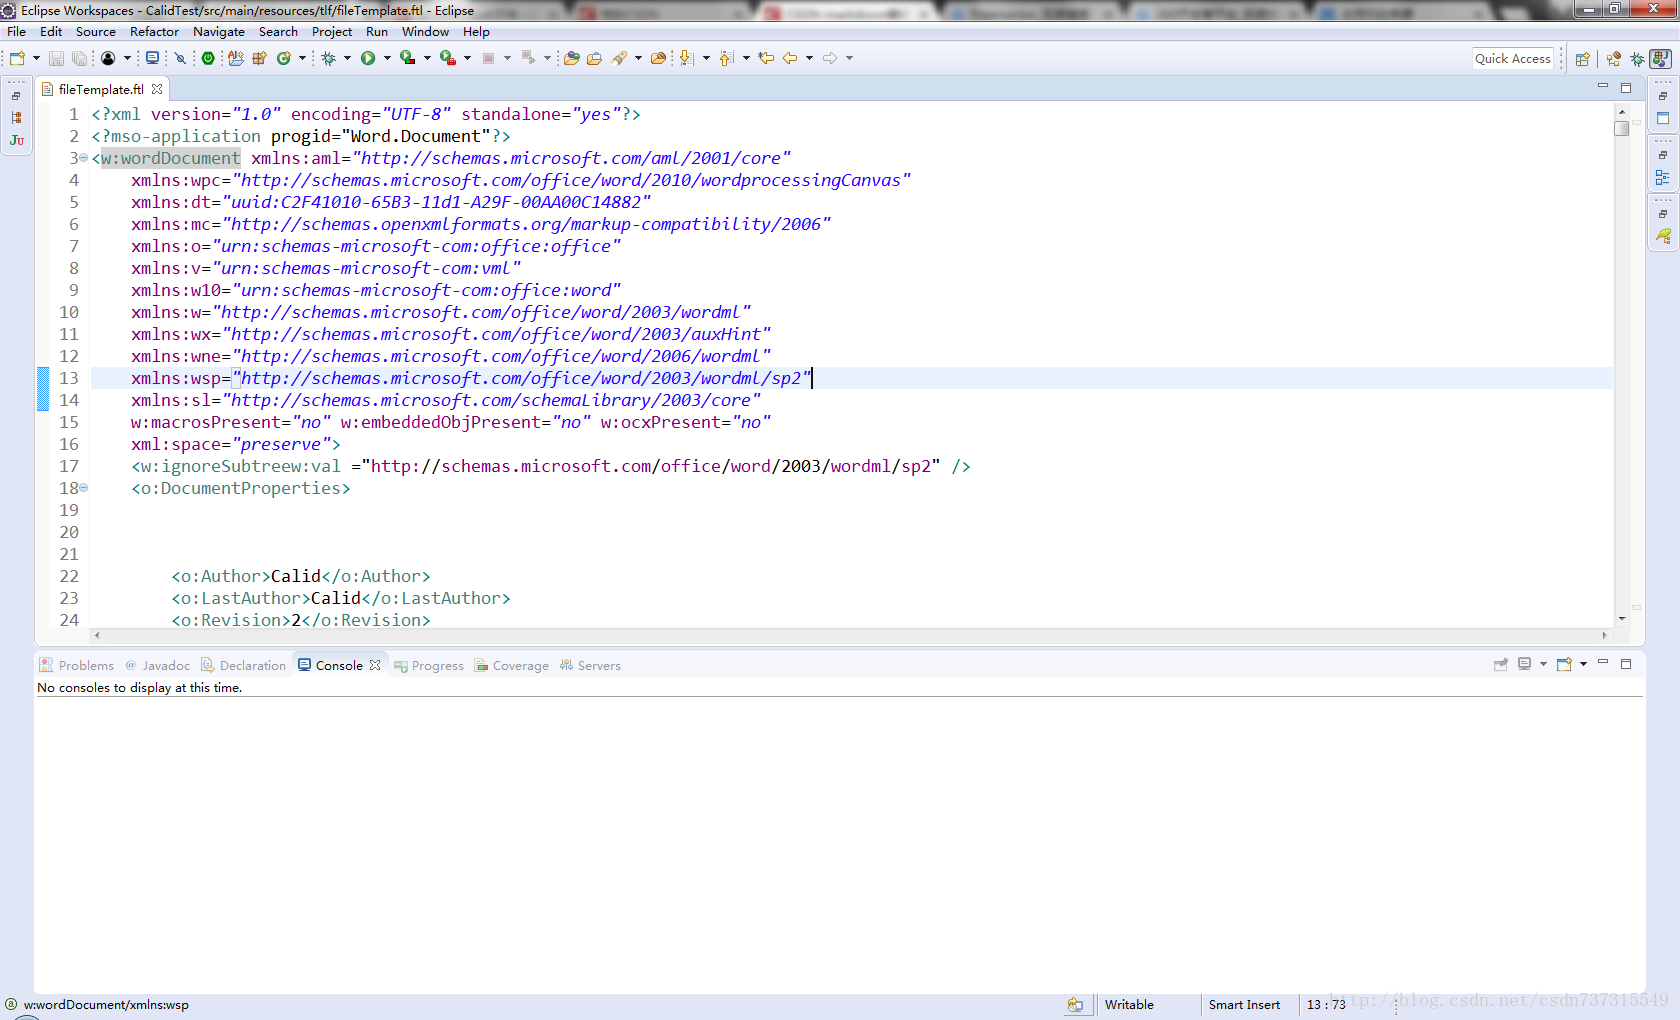1680x1020 pixels.
Task: Click the Search flashlight toolbar icon
Action: pos(620,58)
